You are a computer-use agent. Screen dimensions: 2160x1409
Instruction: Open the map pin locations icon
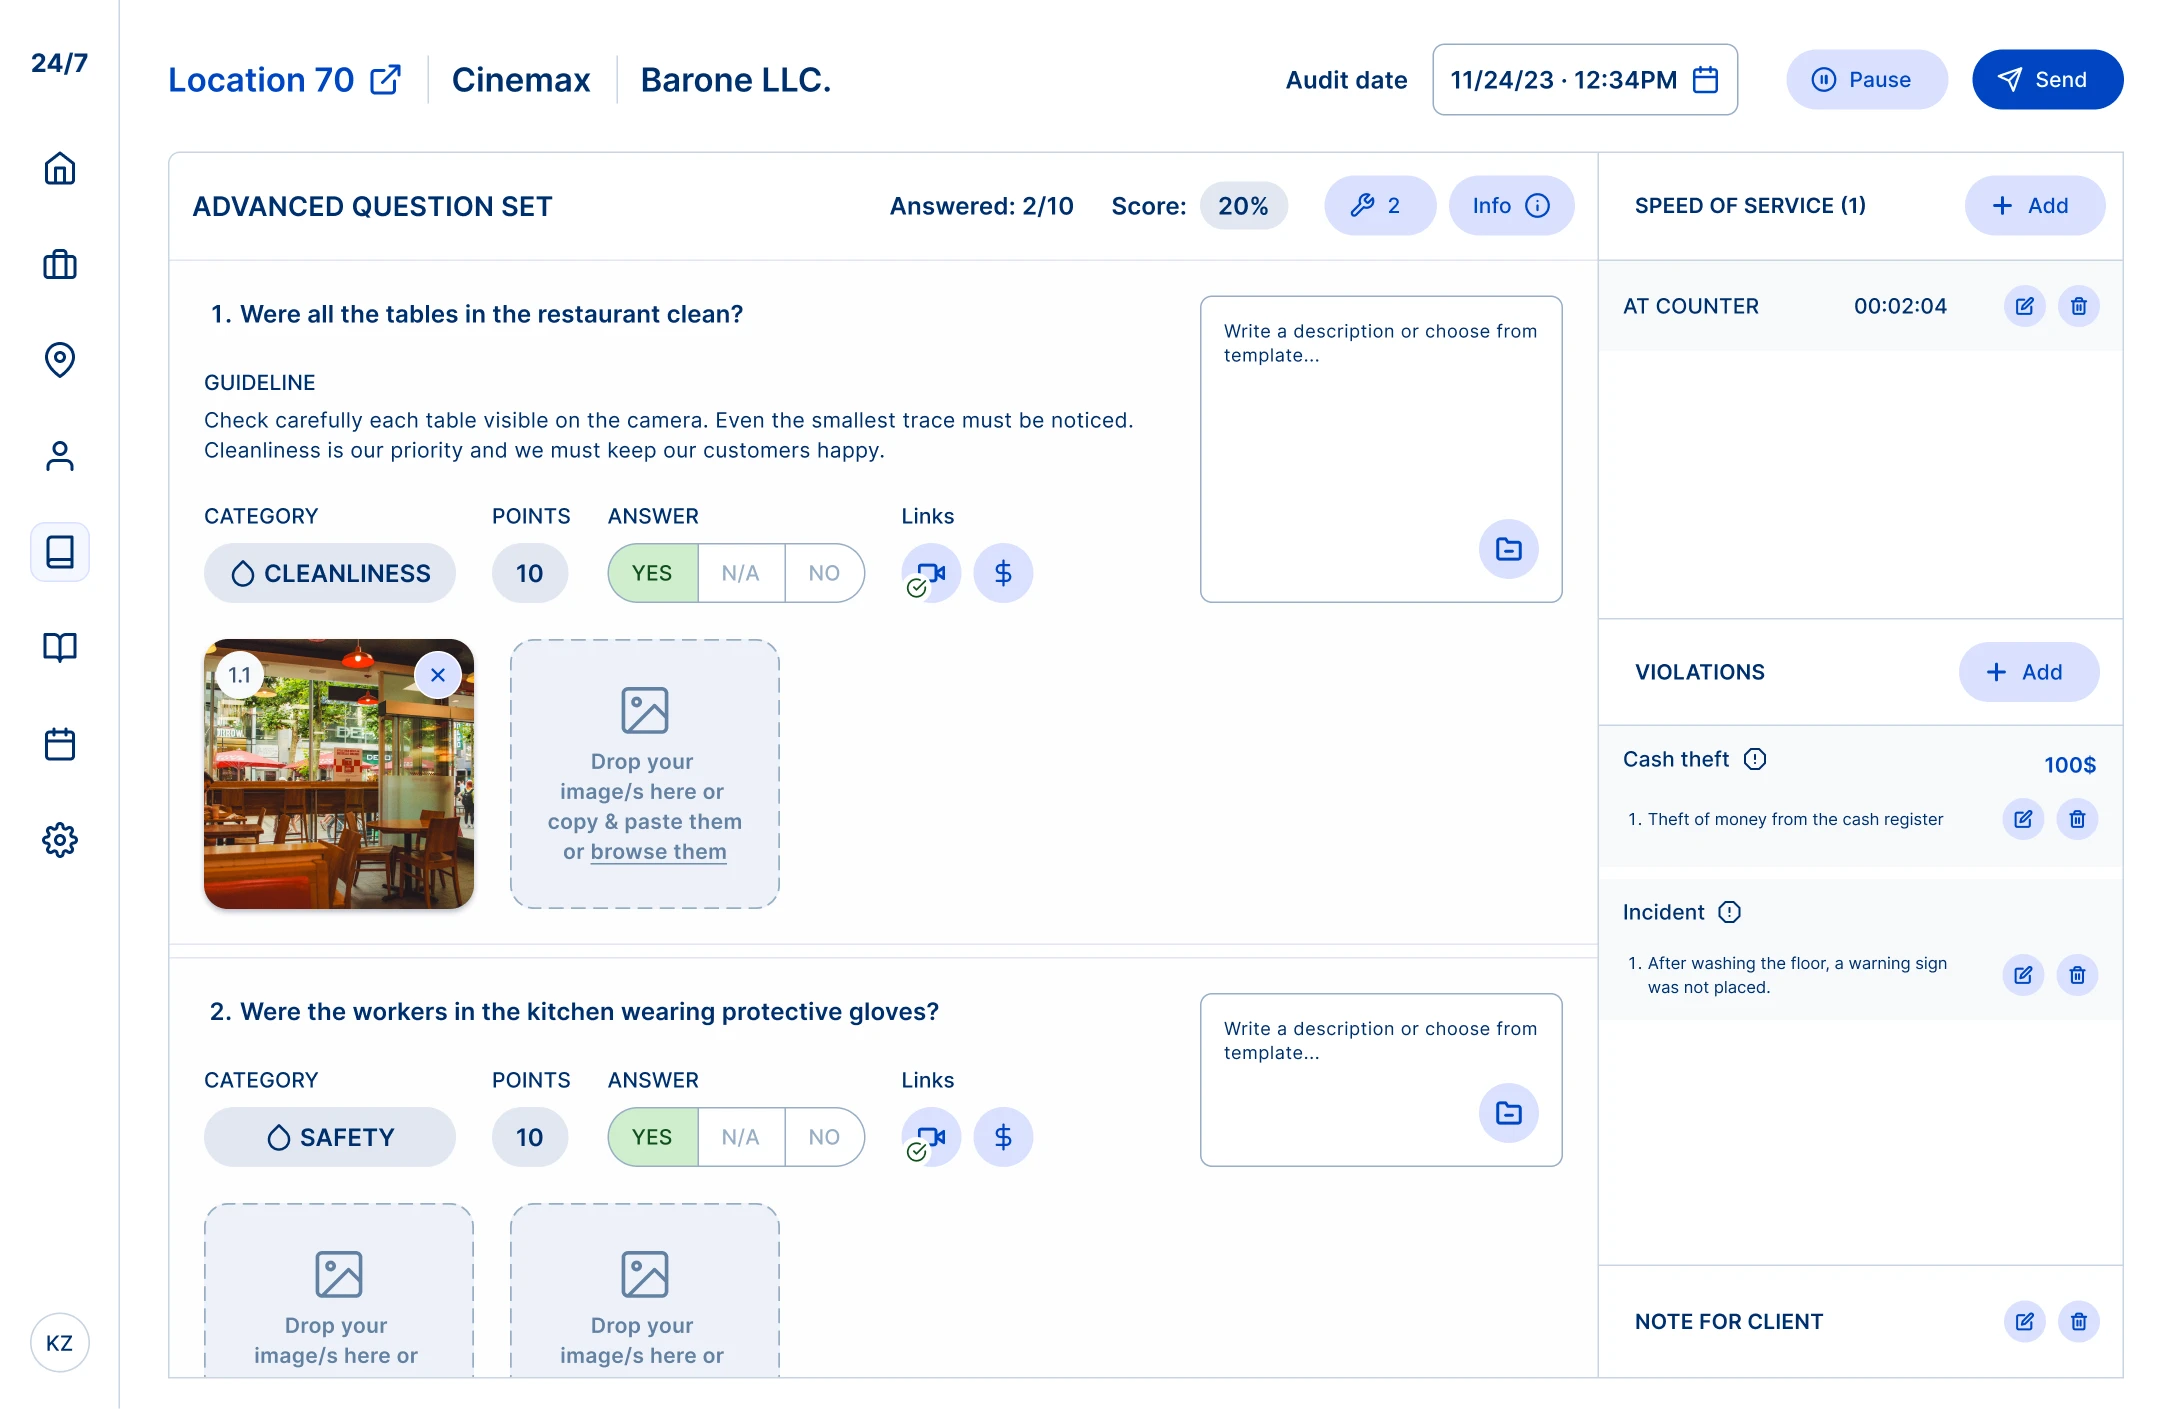[60, 359]
